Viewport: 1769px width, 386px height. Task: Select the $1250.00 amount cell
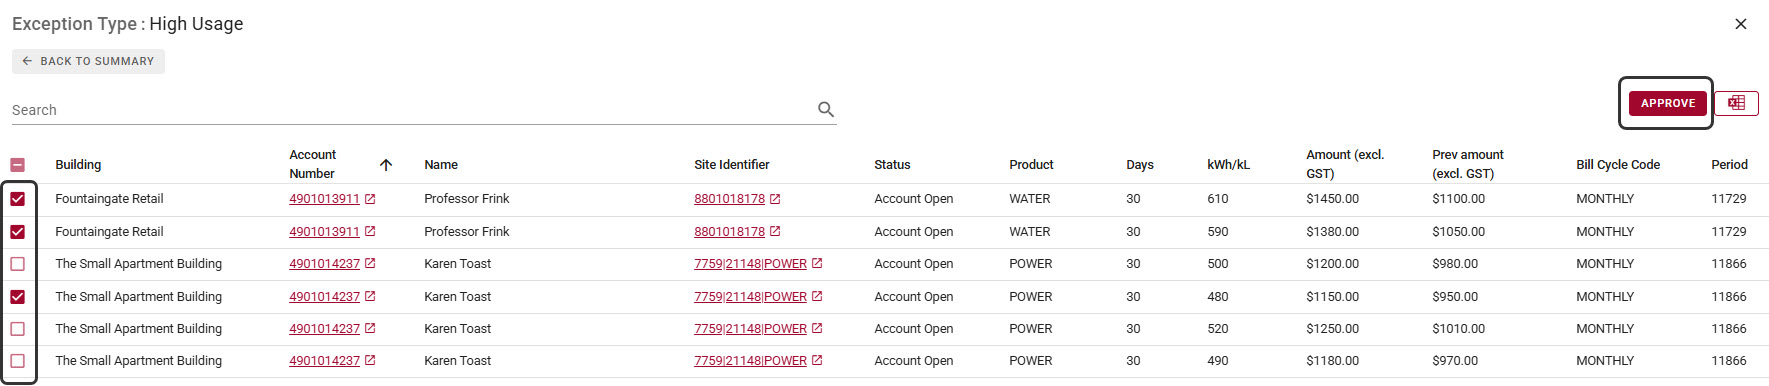1332,329
